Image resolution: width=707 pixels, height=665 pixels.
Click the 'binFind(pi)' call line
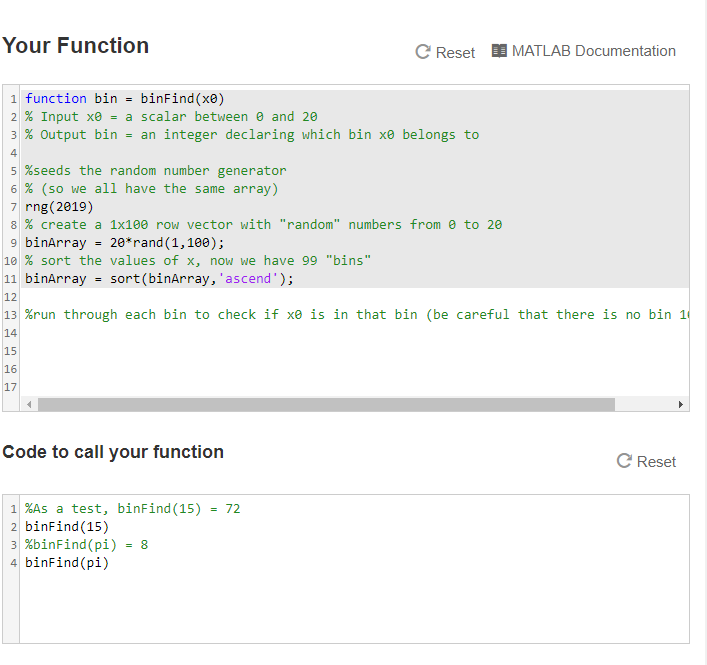(x=67, y=563)
